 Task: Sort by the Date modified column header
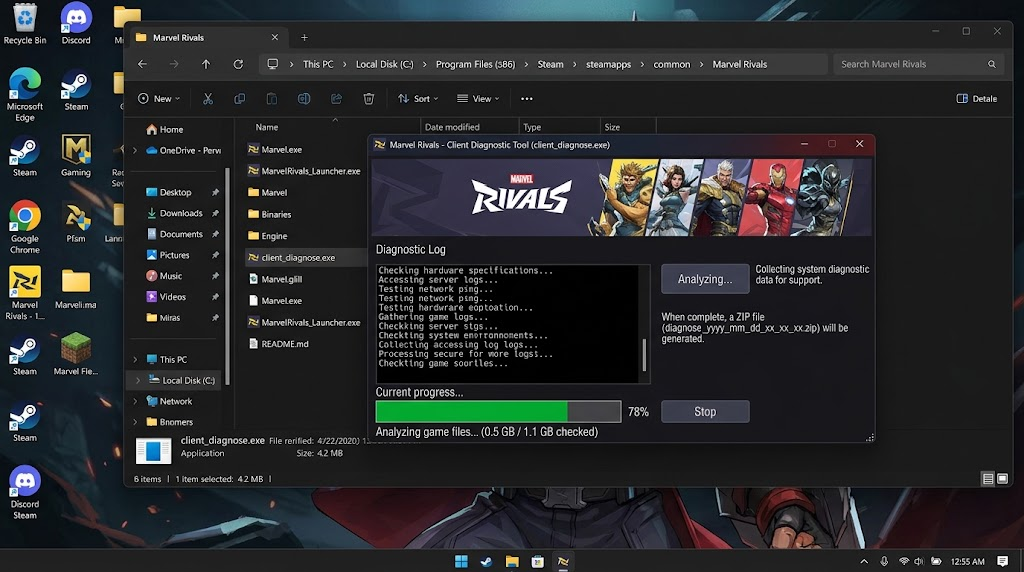pyautogui.click(x=452, y=127)
